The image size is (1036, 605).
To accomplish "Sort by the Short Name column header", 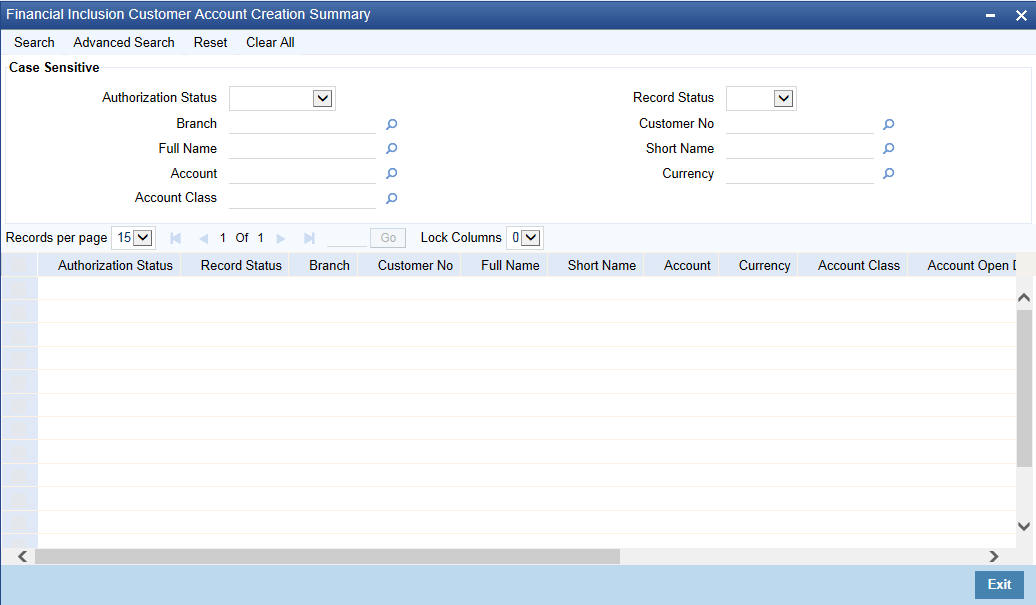I will [601, 266].
